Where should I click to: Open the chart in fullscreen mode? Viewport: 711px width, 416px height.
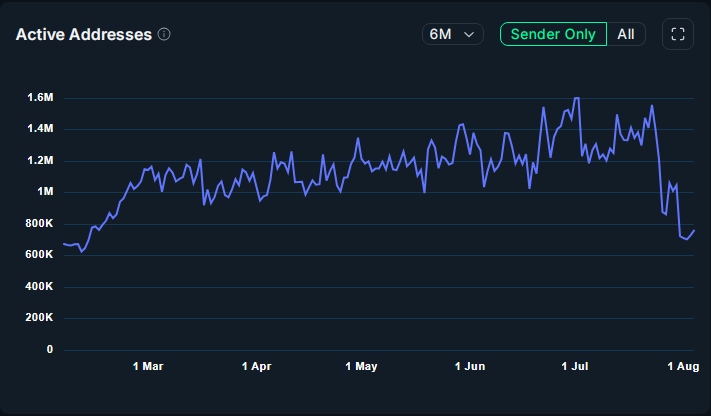point(678,34)
